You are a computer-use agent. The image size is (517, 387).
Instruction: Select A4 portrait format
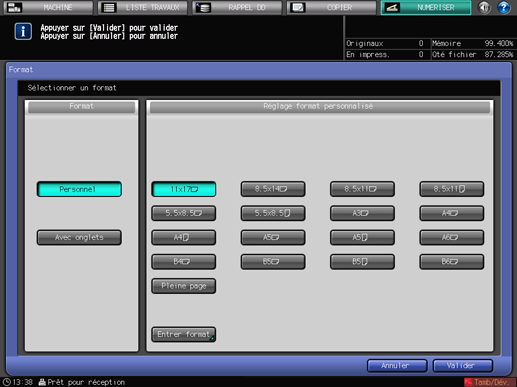(x=184, y=237)
